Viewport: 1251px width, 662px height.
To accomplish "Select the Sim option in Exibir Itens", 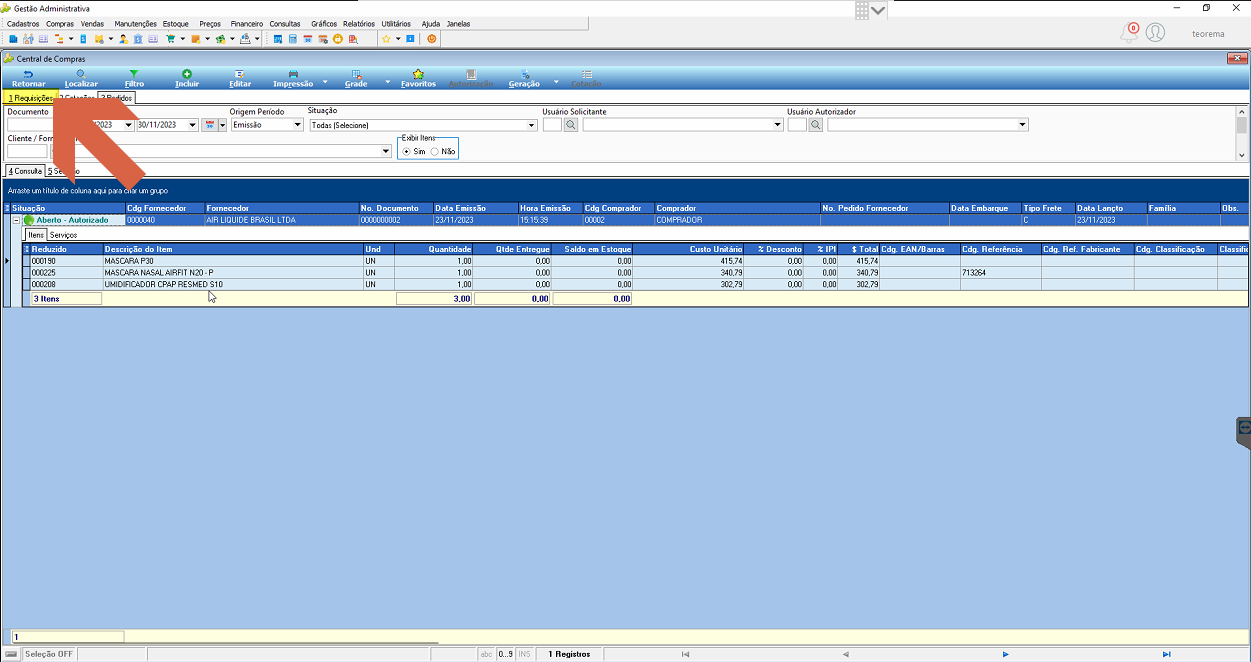I will coord(413,151).
